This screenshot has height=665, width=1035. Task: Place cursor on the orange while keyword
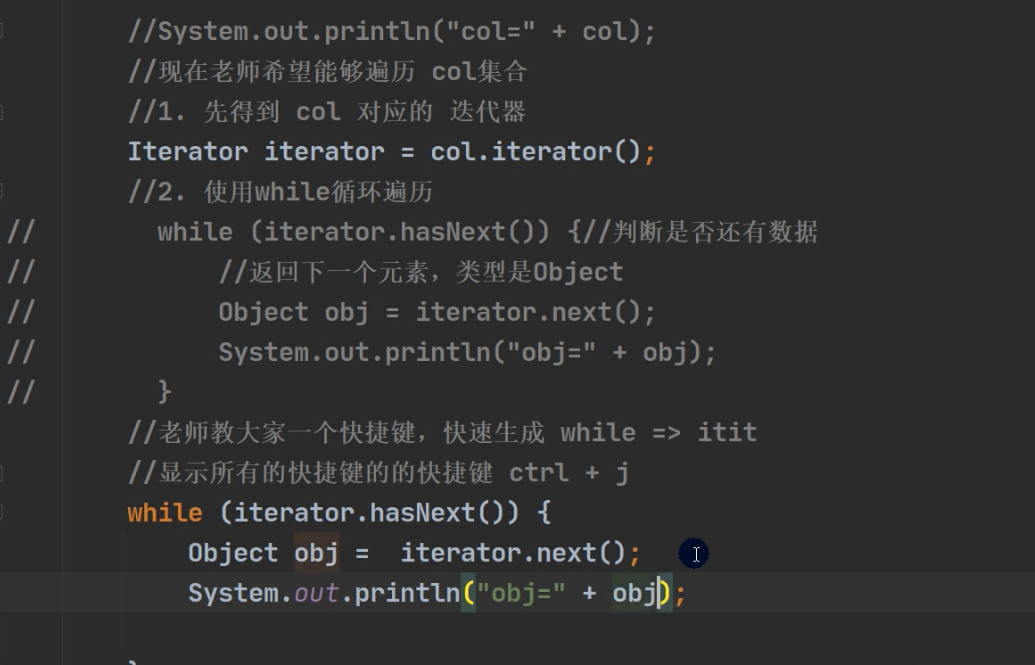click(164, 513)
